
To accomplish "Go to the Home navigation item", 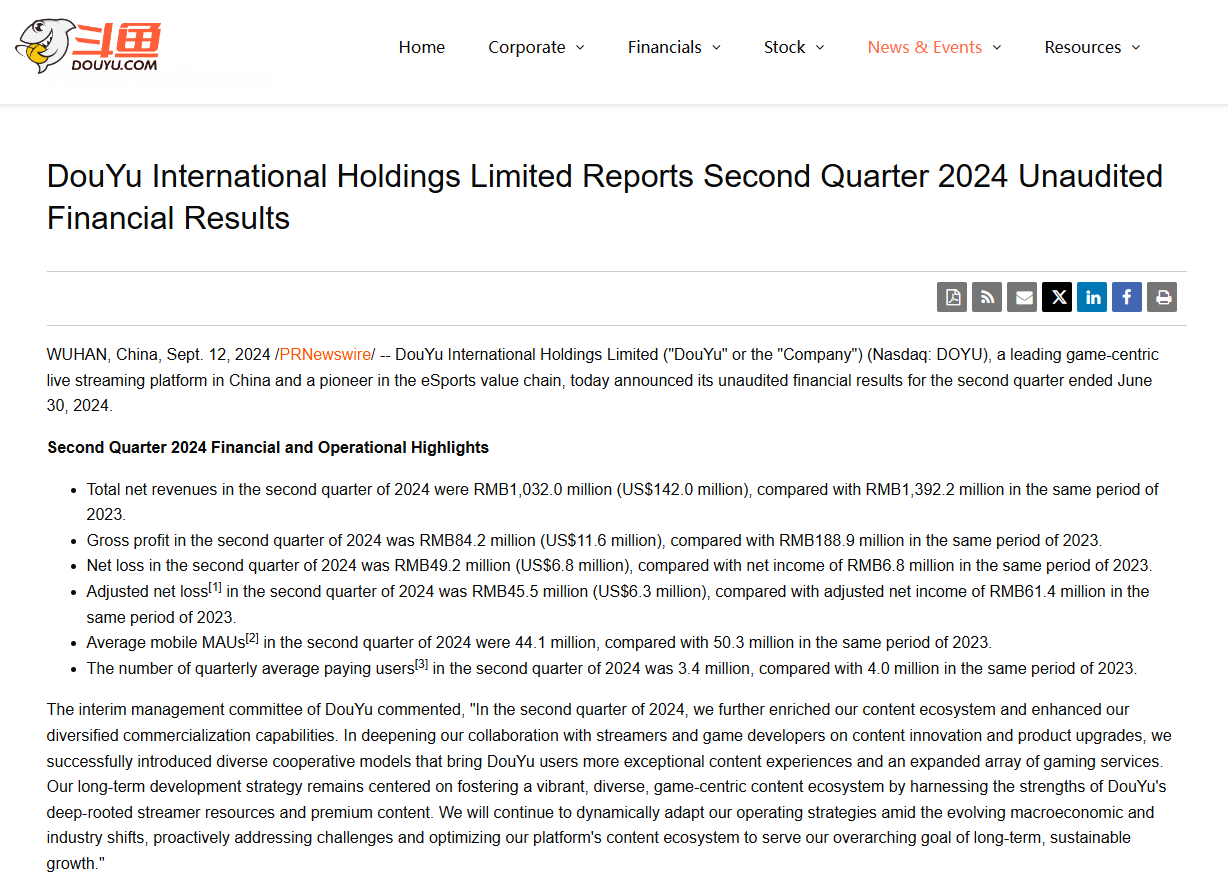I will coord(422,47).
